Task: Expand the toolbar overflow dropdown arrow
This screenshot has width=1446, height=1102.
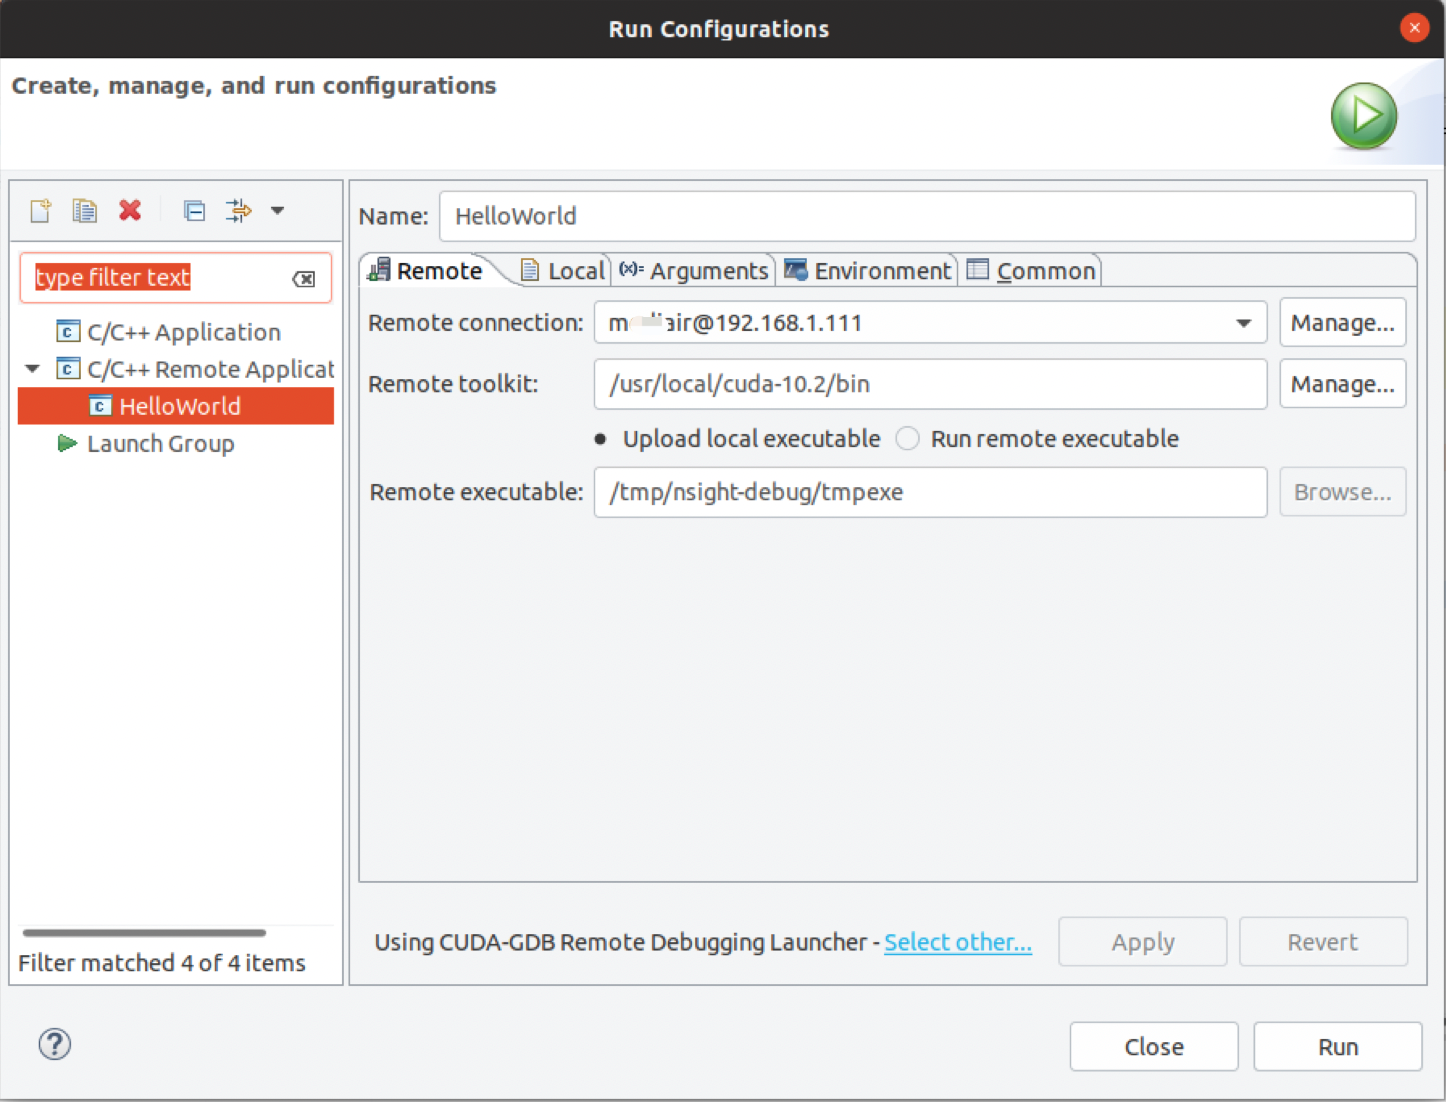Action: click(277, 210)
